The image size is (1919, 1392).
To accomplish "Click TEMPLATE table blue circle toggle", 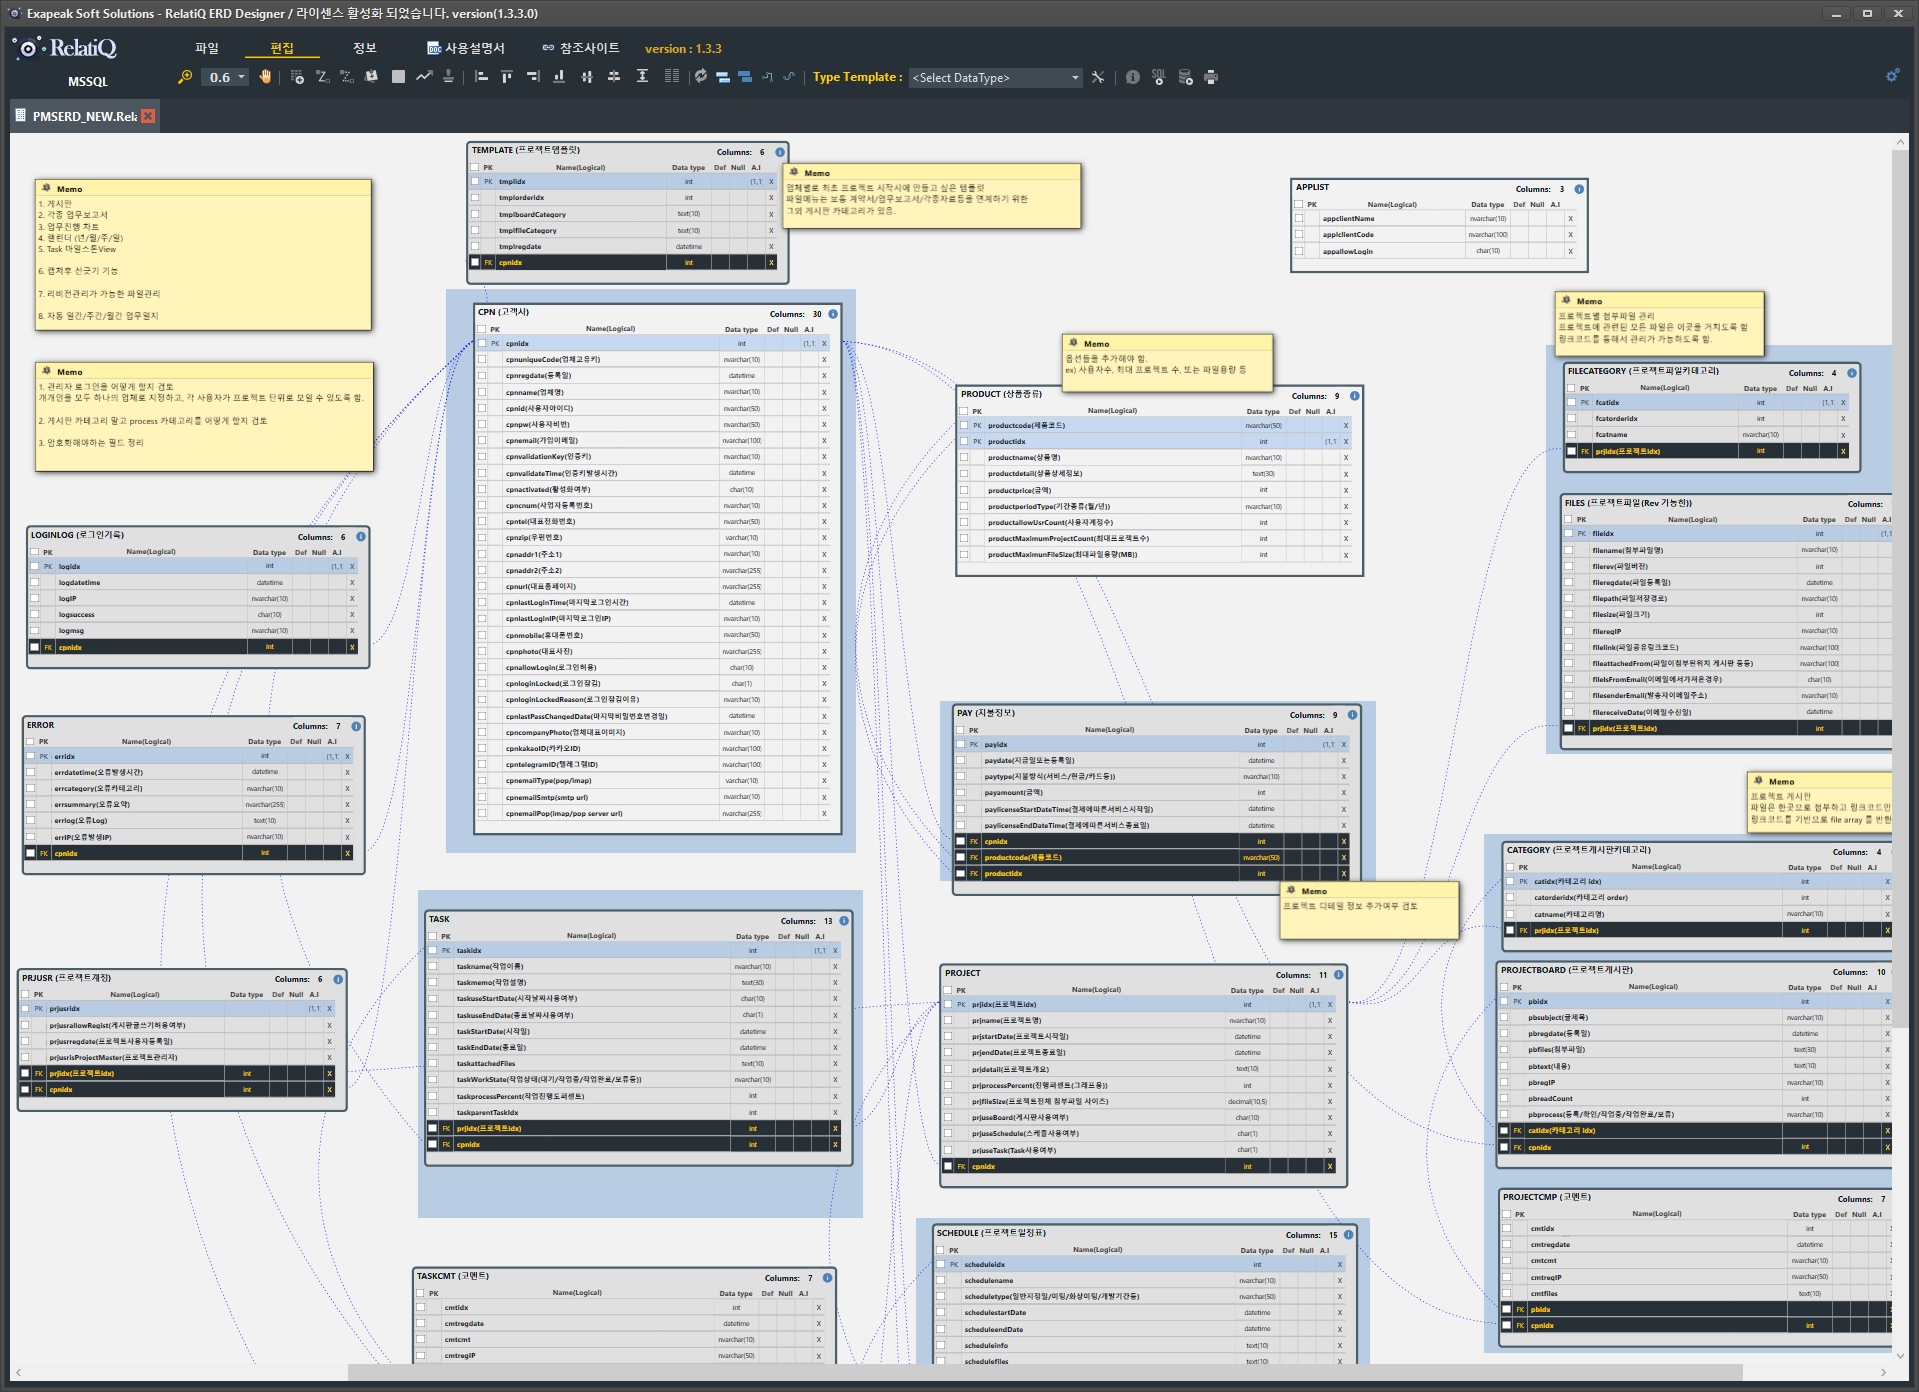I will 780,152.
